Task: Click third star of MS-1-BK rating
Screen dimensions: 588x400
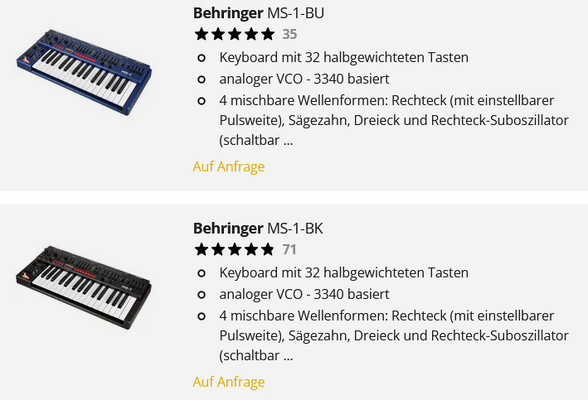Action: click(x=235, y=249)
